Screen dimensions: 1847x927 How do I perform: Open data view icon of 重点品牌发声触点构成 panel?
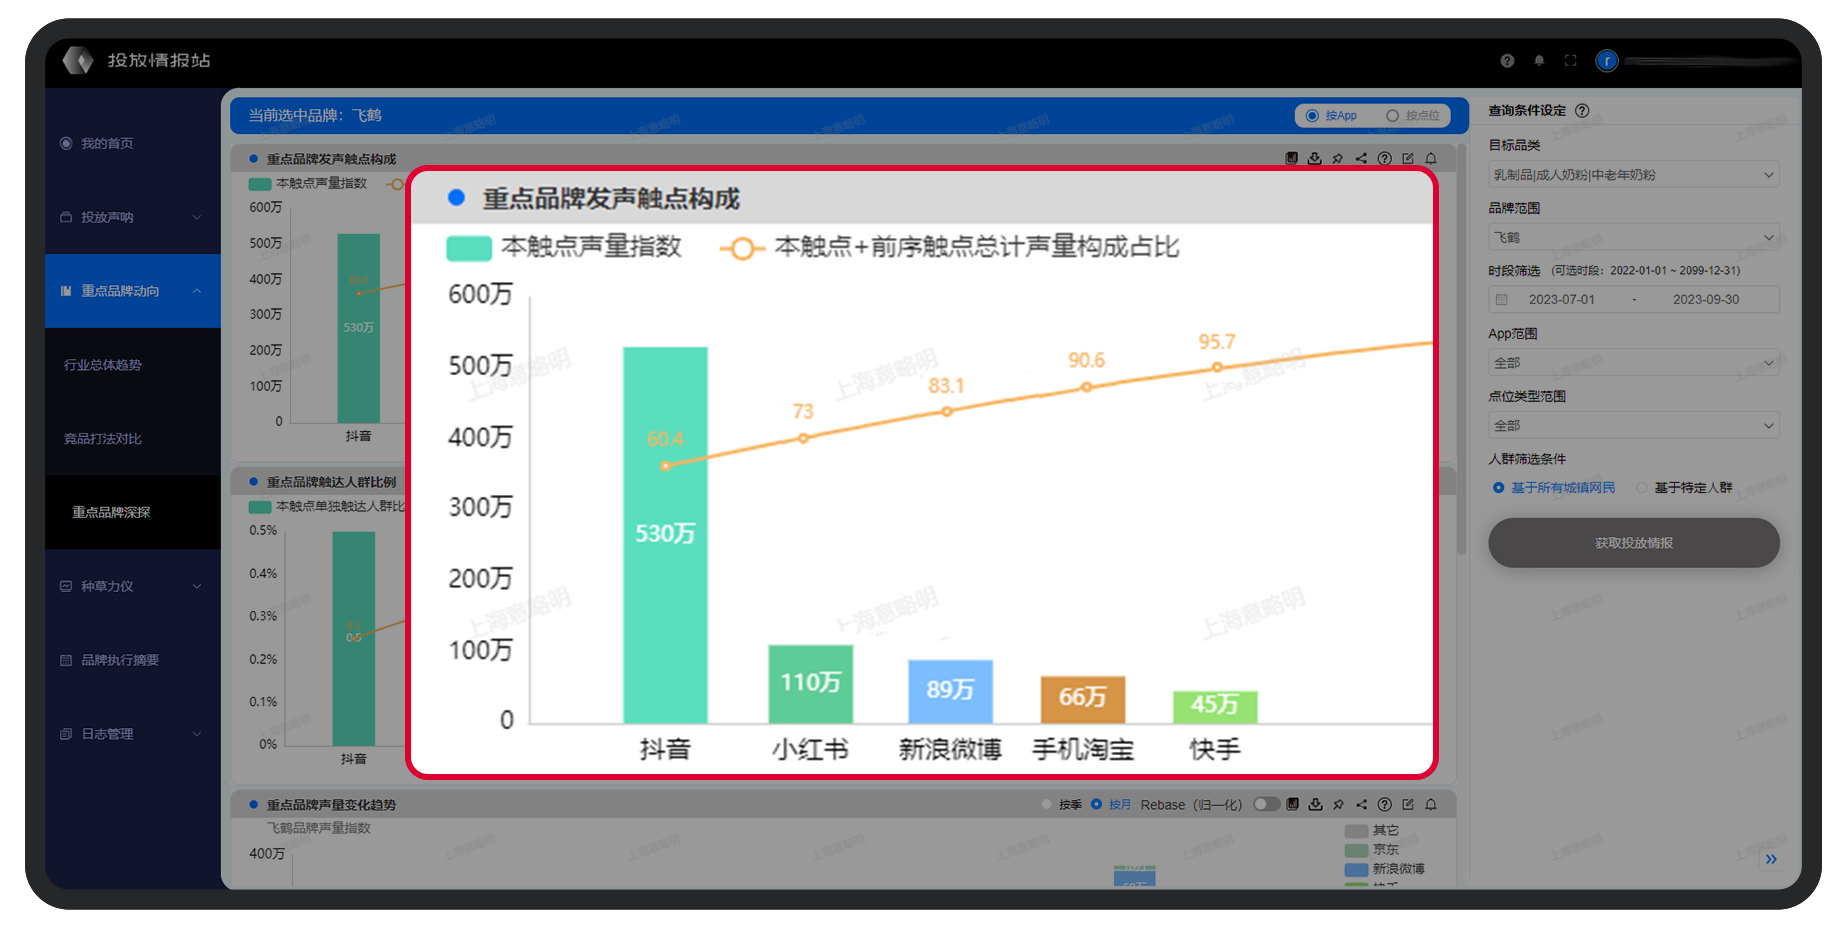pyautogui.click(x=1291, y=158)
